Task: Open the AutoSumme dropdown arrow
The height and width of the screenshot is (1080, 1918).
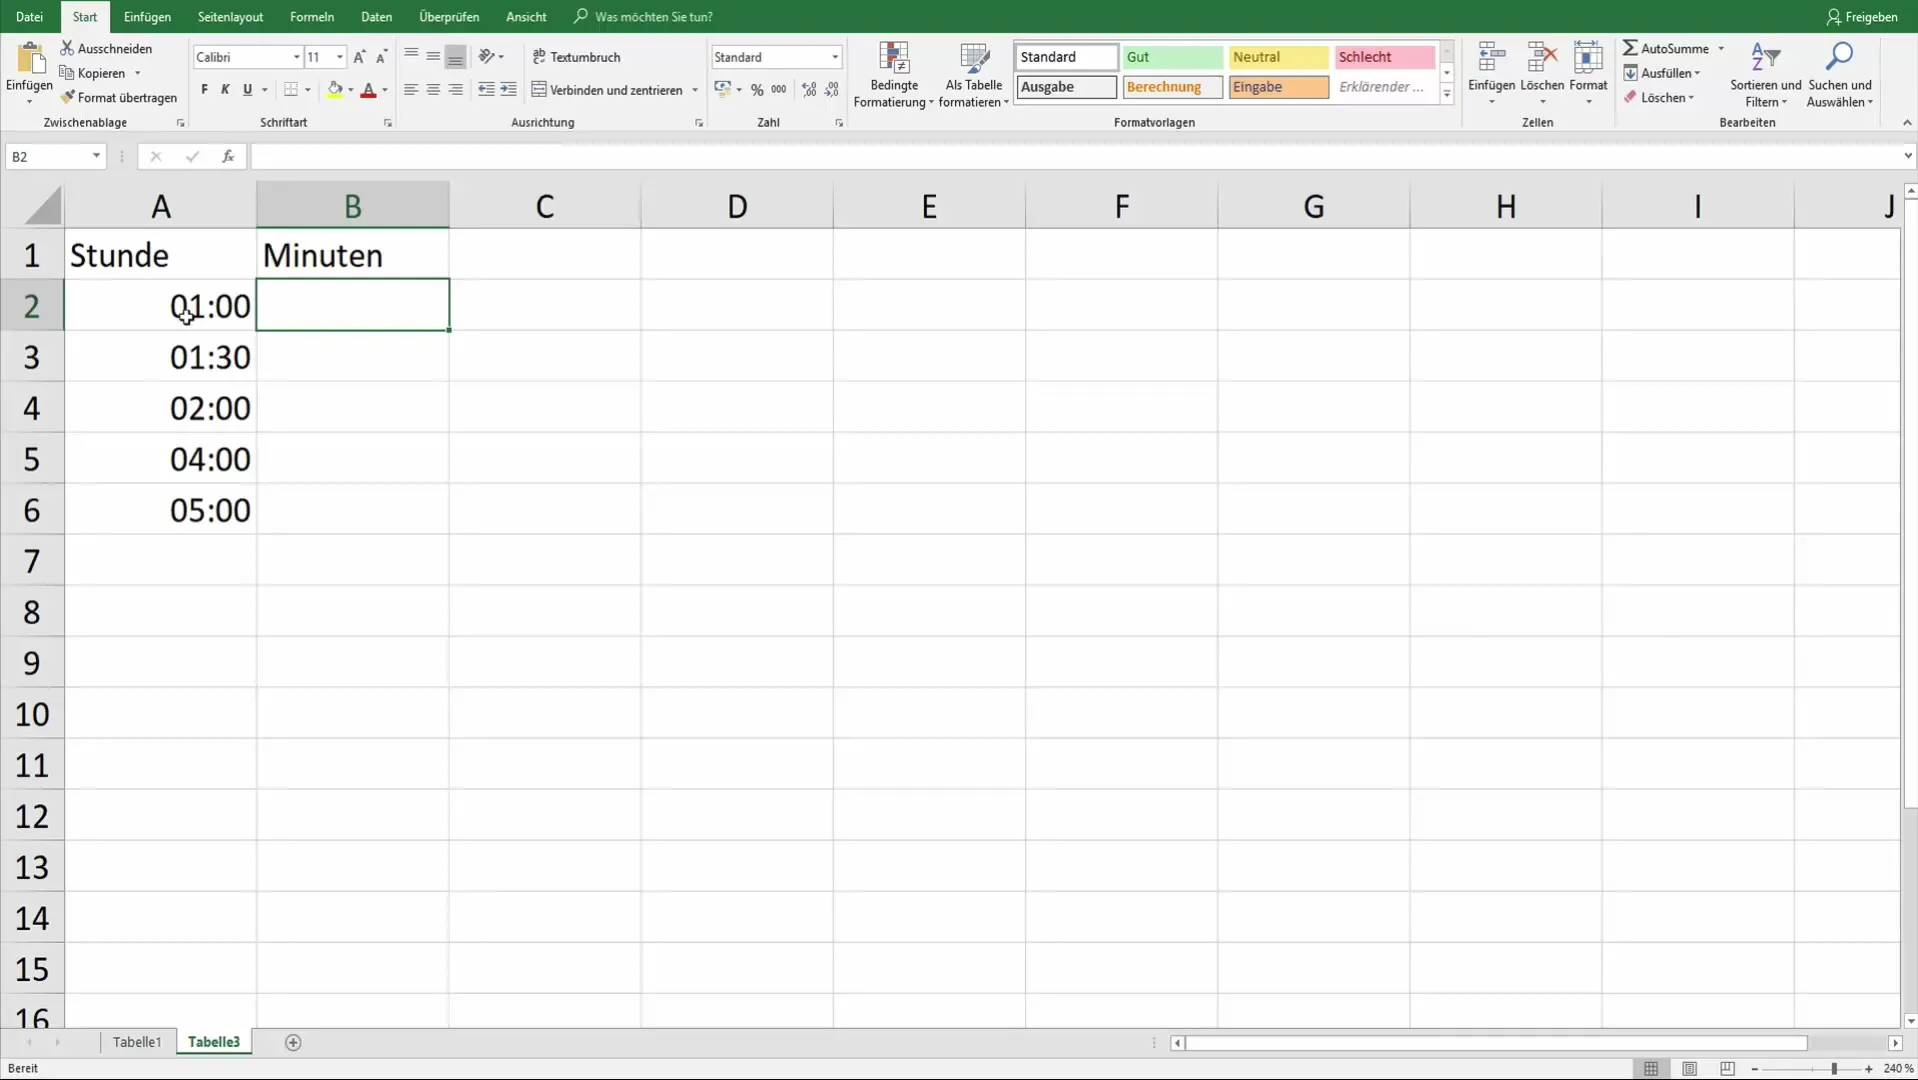Action: coord(1721,48)
